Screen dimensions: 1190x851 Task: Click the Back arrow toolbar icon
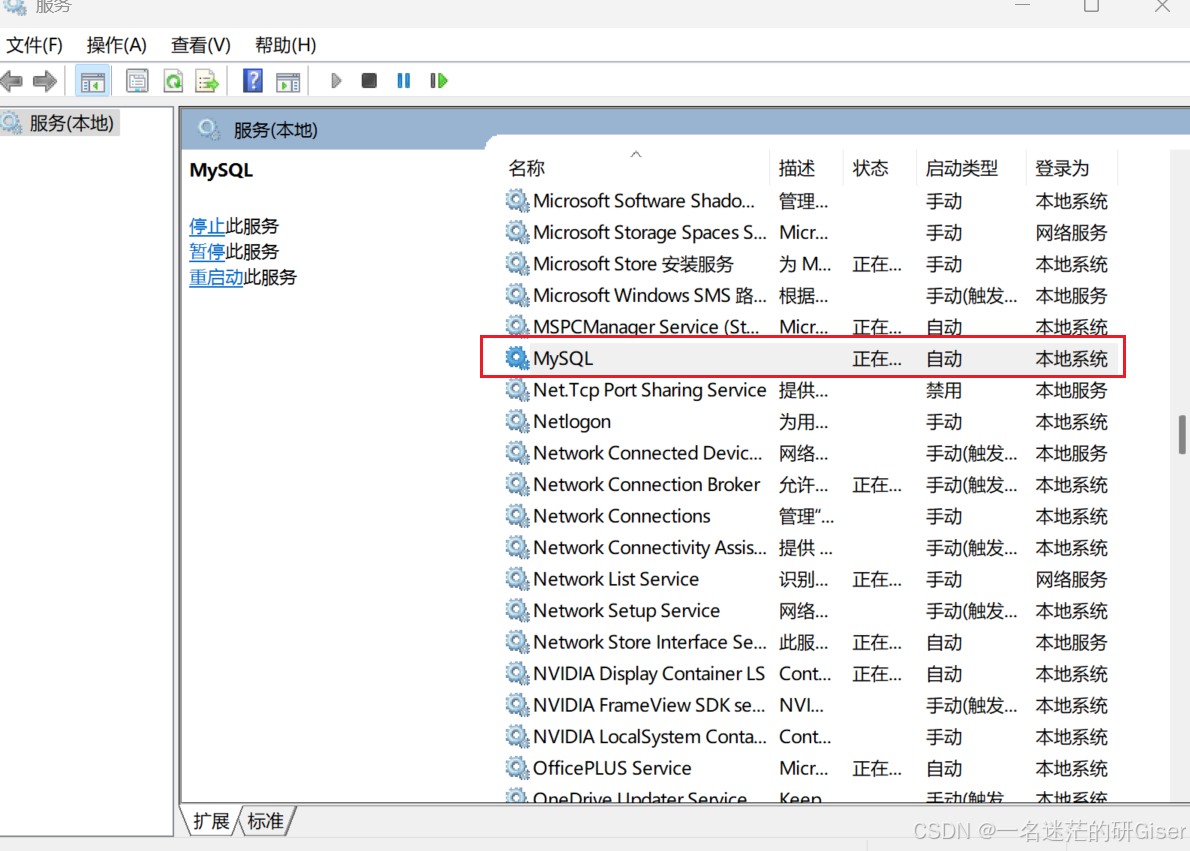11,80
